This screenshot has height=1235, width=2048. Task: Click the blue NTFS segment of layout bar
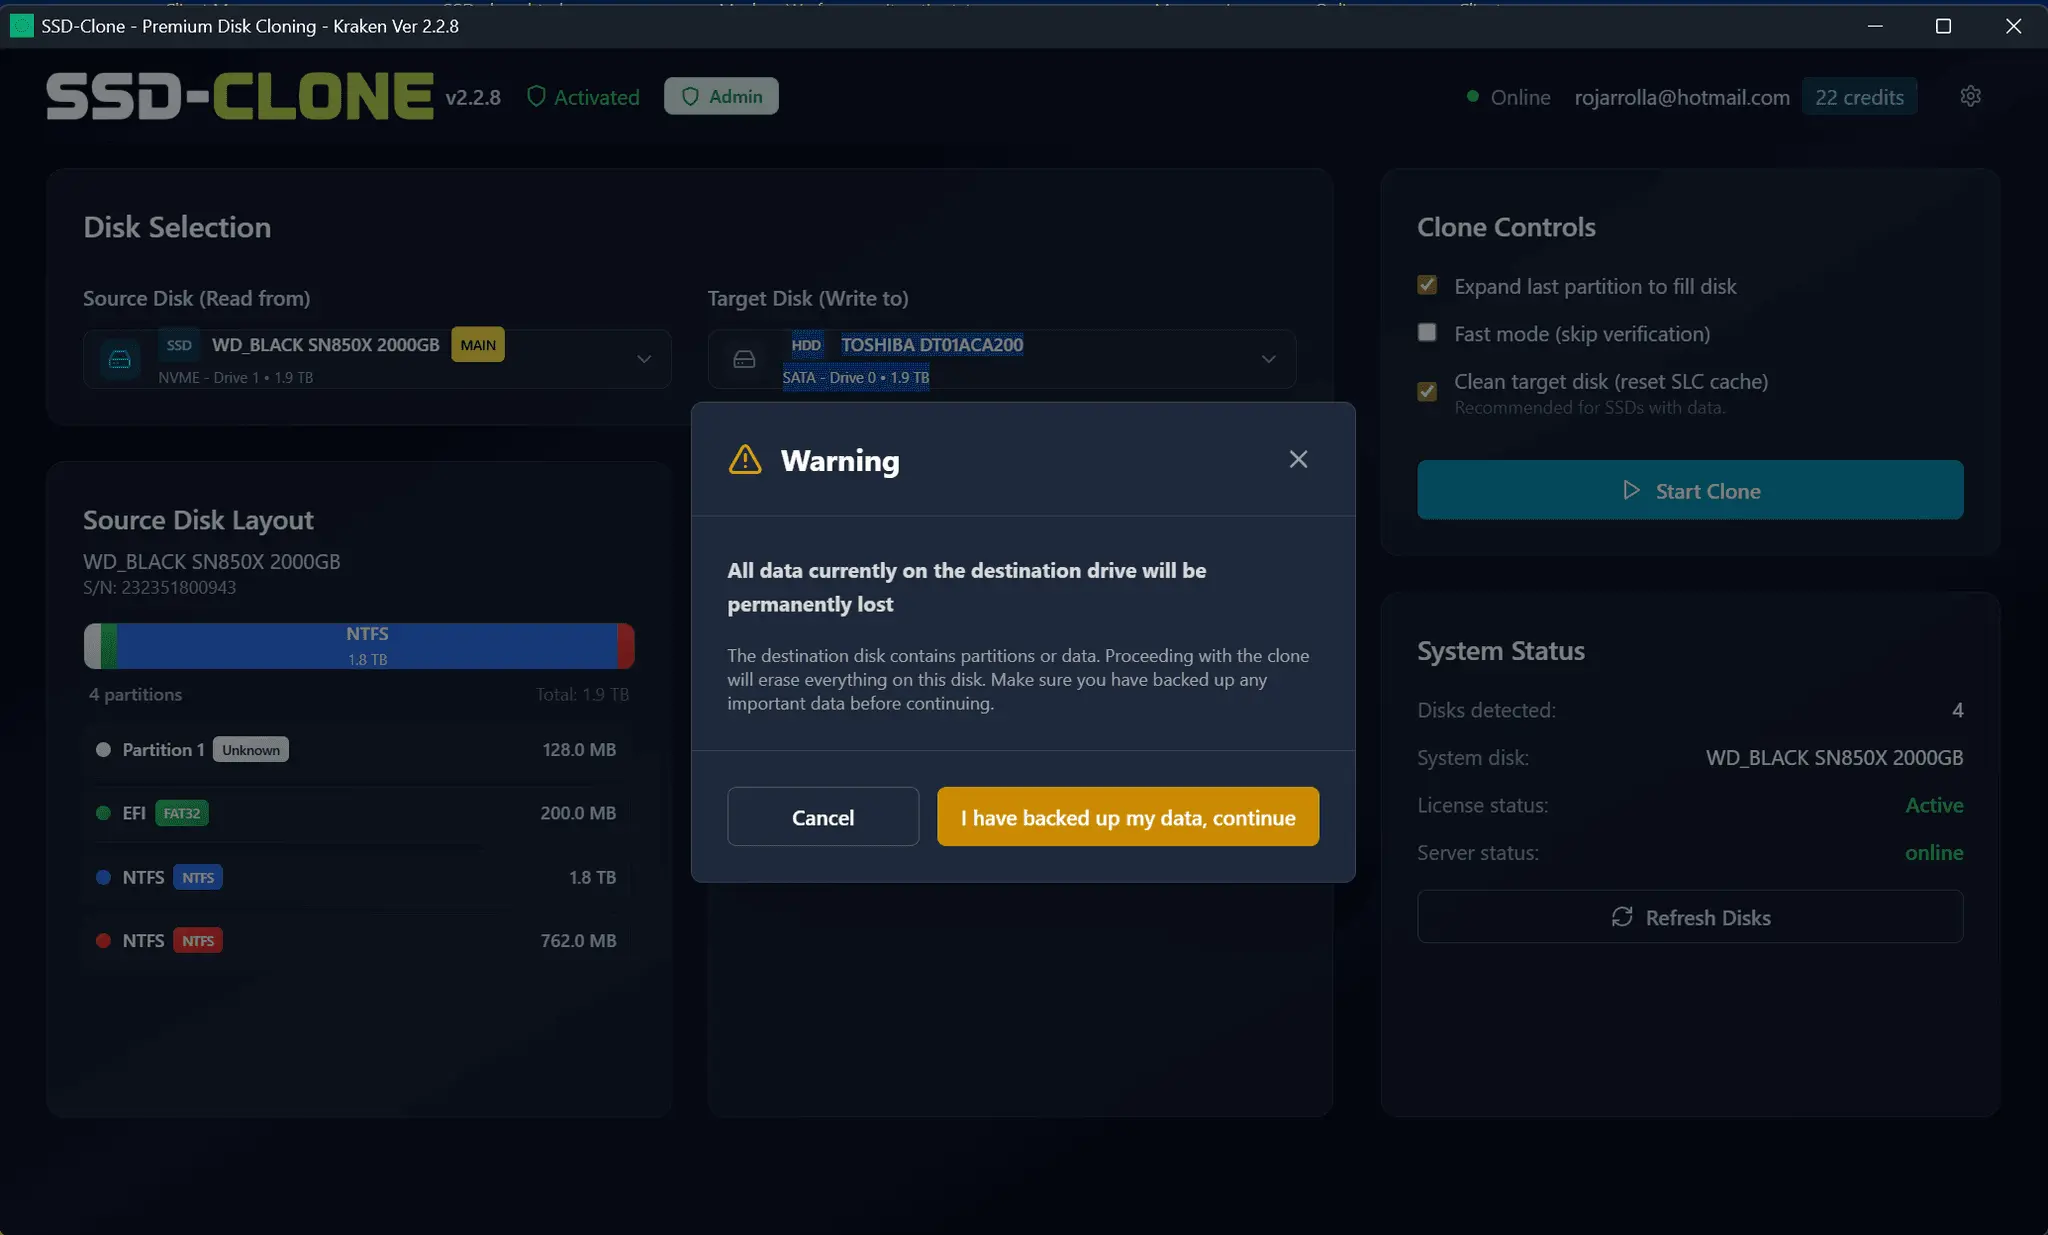coord(367,646)
